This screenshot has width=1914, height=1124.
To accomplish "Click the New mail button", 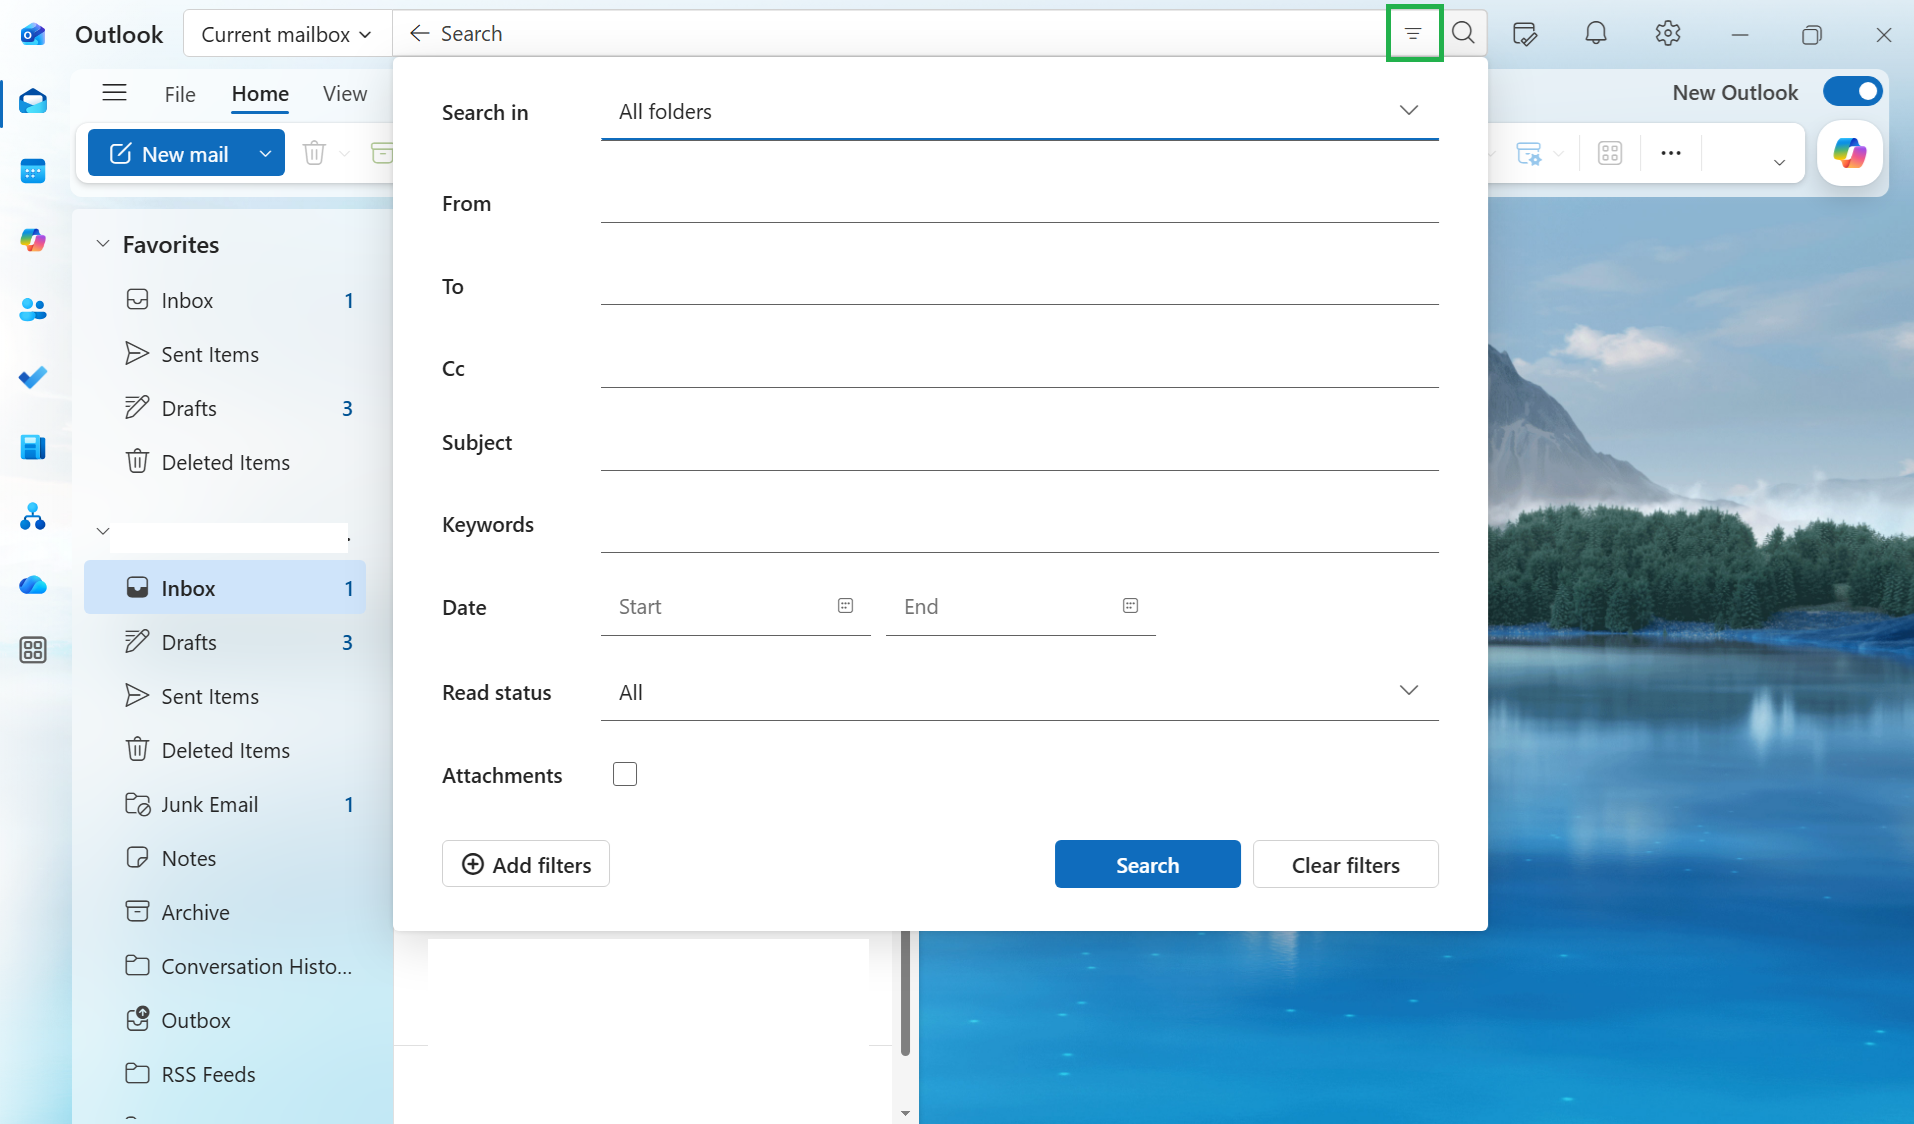I will [x=169, y=153].
